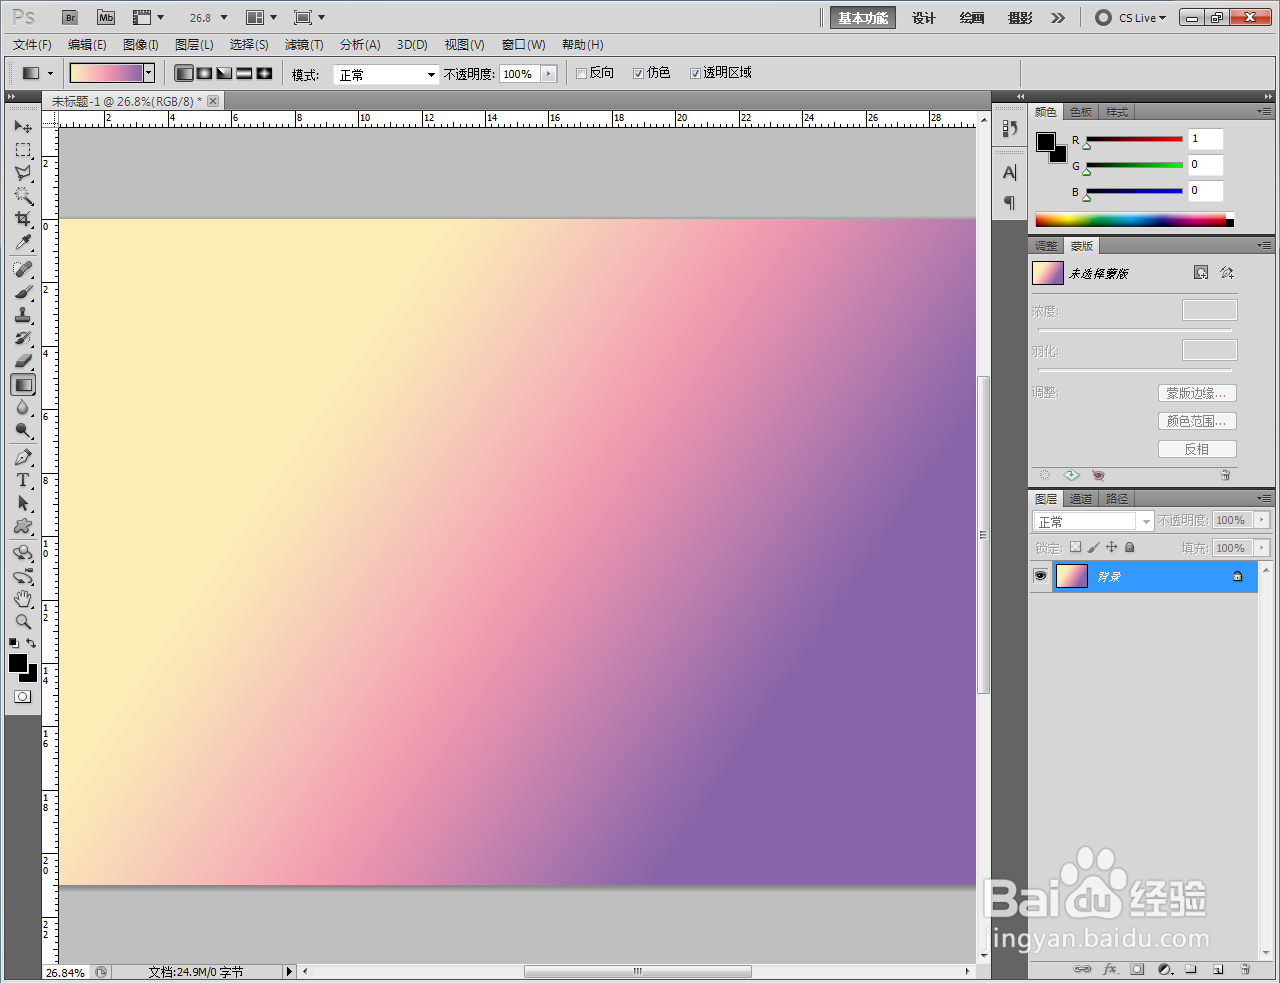Select the Custom Shape tool
Screen dimensions: 1280x983
(x=23, y=526)
